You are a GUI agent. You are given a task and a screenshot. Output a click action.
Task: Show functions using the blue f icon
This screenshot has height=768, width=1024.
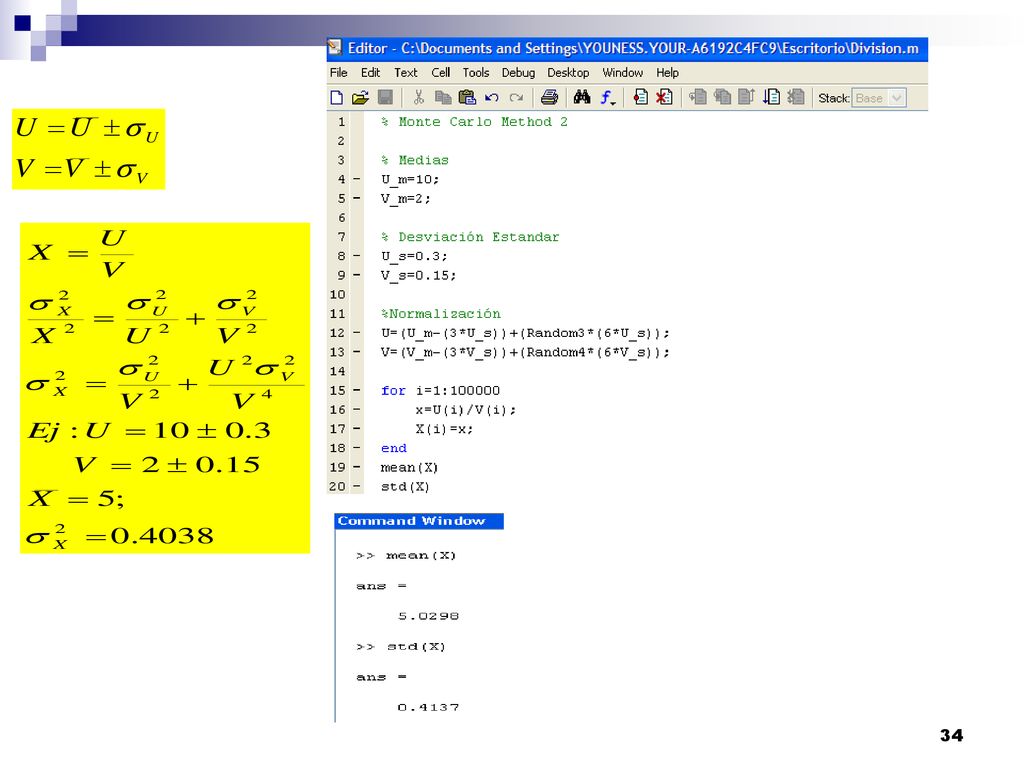(608, 98)
